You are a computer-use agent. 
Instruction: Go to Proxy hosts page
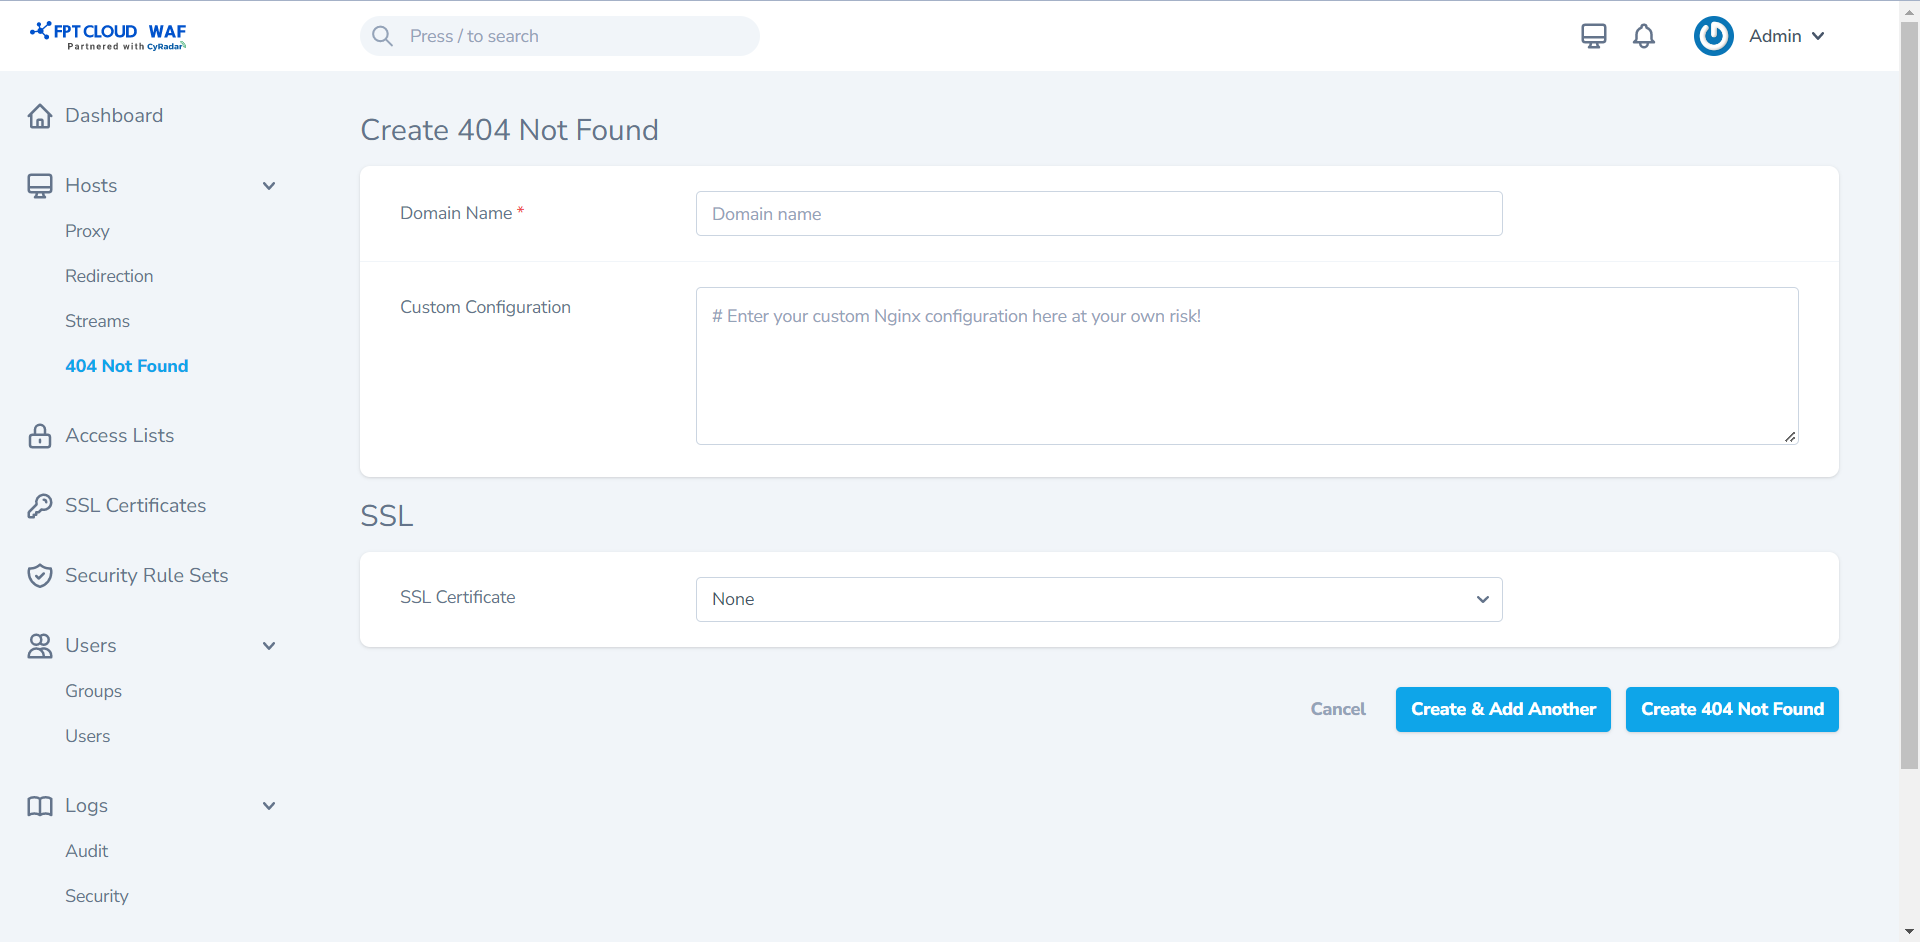[87, 231]
